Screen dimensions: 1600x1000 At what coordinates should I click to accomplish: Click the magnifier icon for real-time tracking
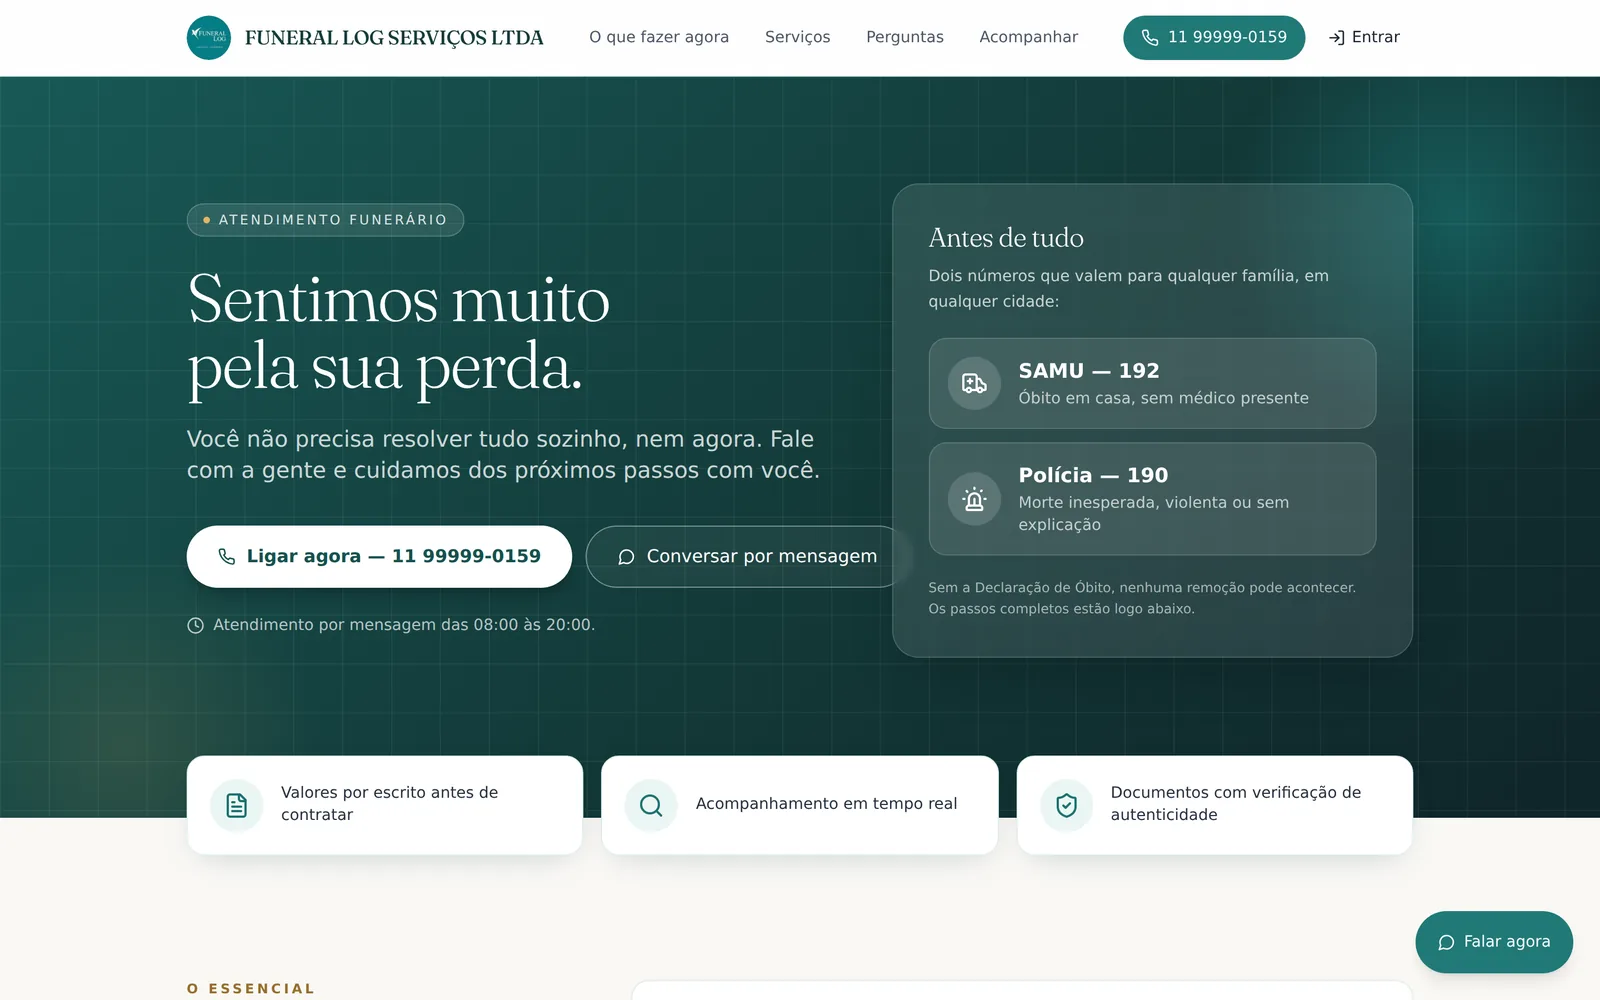(651, 805)
